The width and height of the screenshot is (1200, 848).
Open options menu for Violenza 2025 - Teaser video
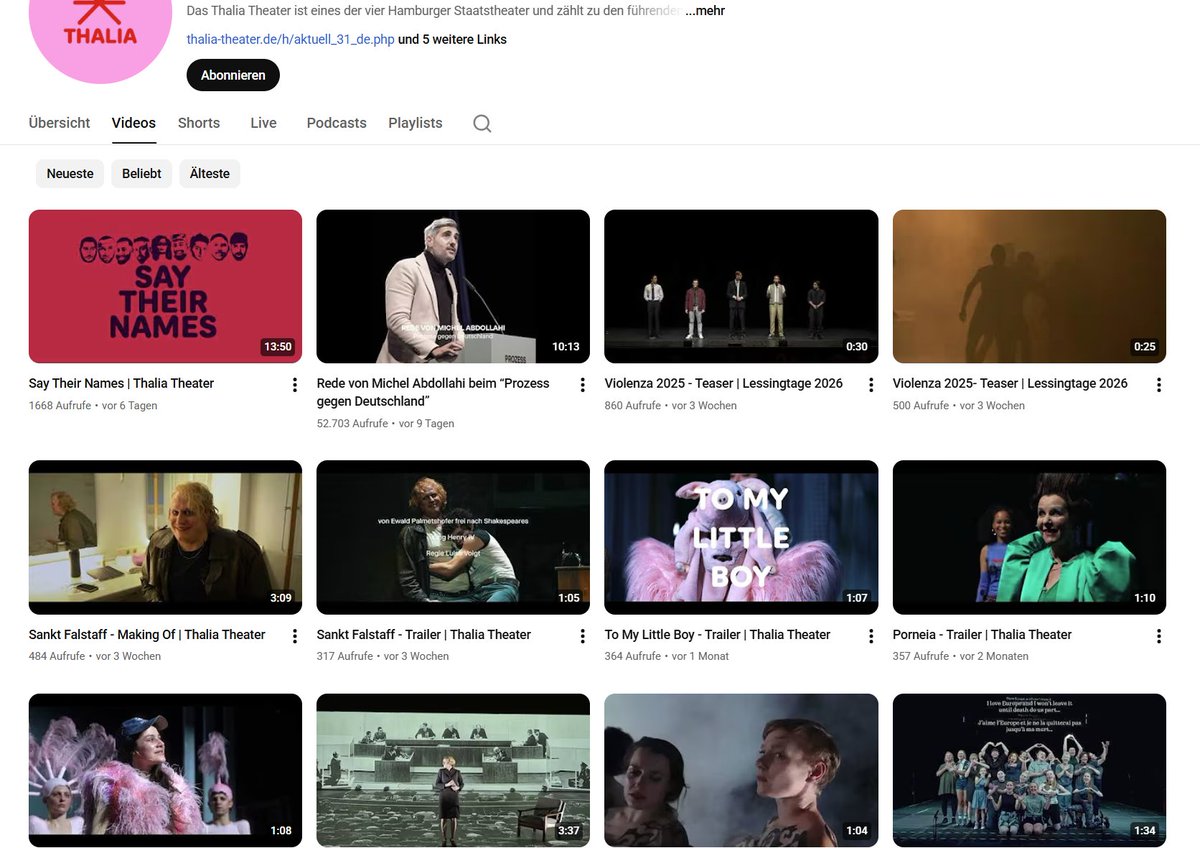tap(871, 385)
